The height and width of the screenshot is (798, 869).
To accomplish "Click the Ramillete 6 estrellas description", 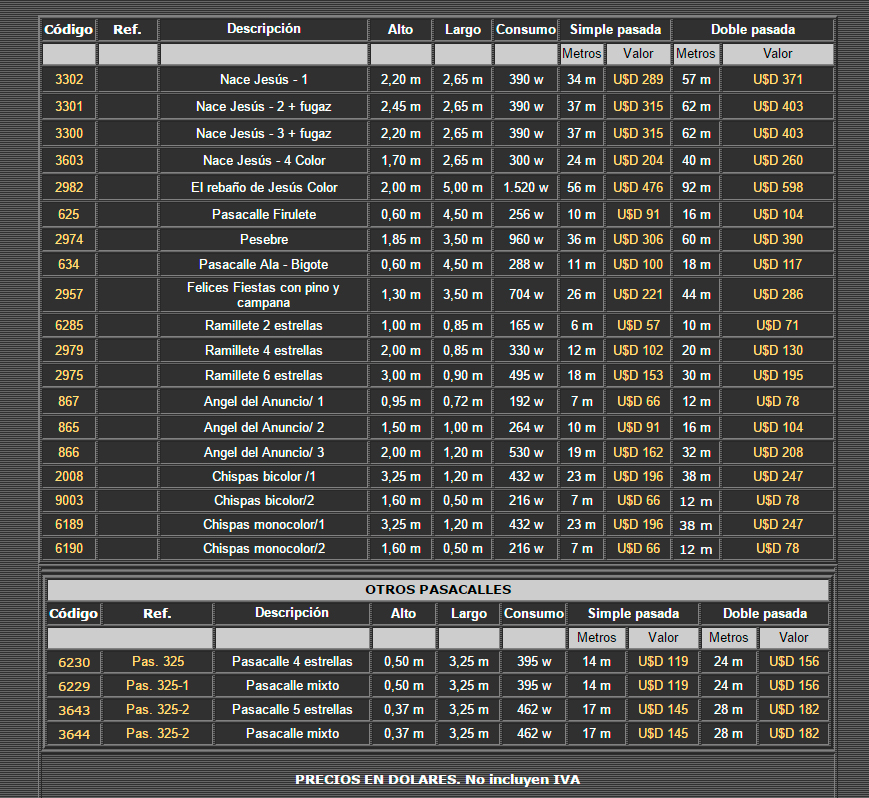I will point(263,375).
